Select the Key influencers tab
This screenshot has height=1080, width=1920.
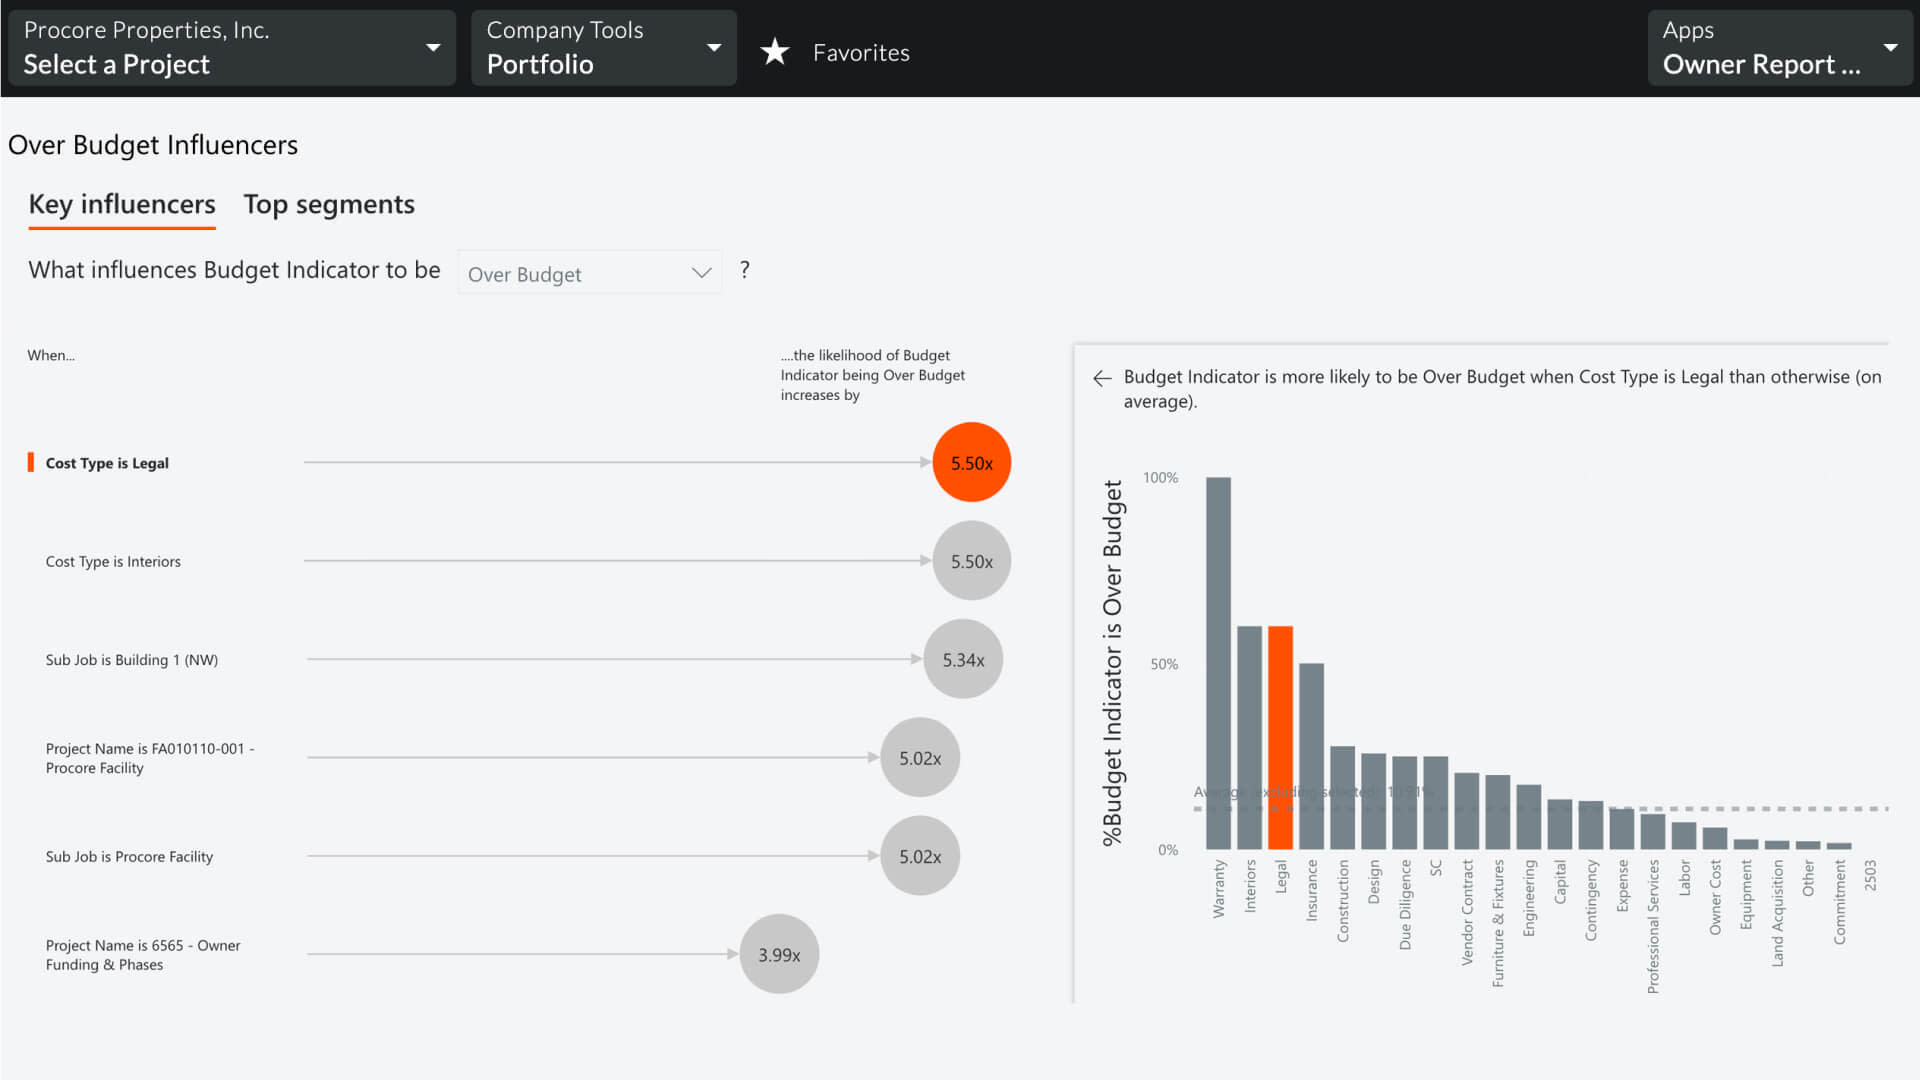[x=121, y=204]
